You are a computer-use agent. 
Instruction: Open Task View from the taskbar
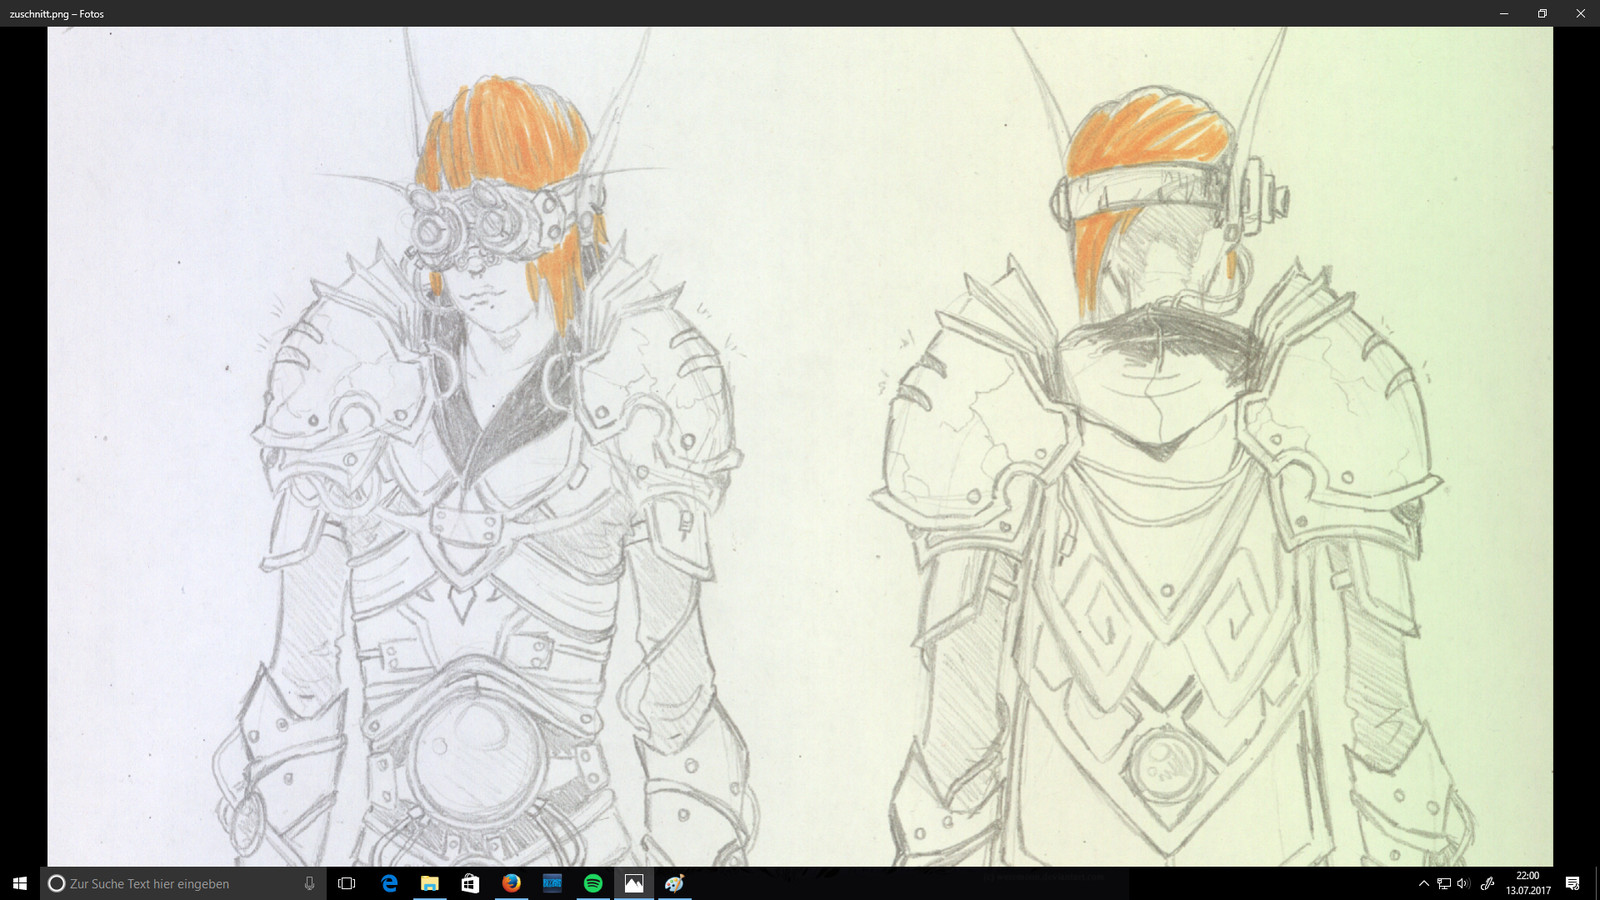coord(346,883)
